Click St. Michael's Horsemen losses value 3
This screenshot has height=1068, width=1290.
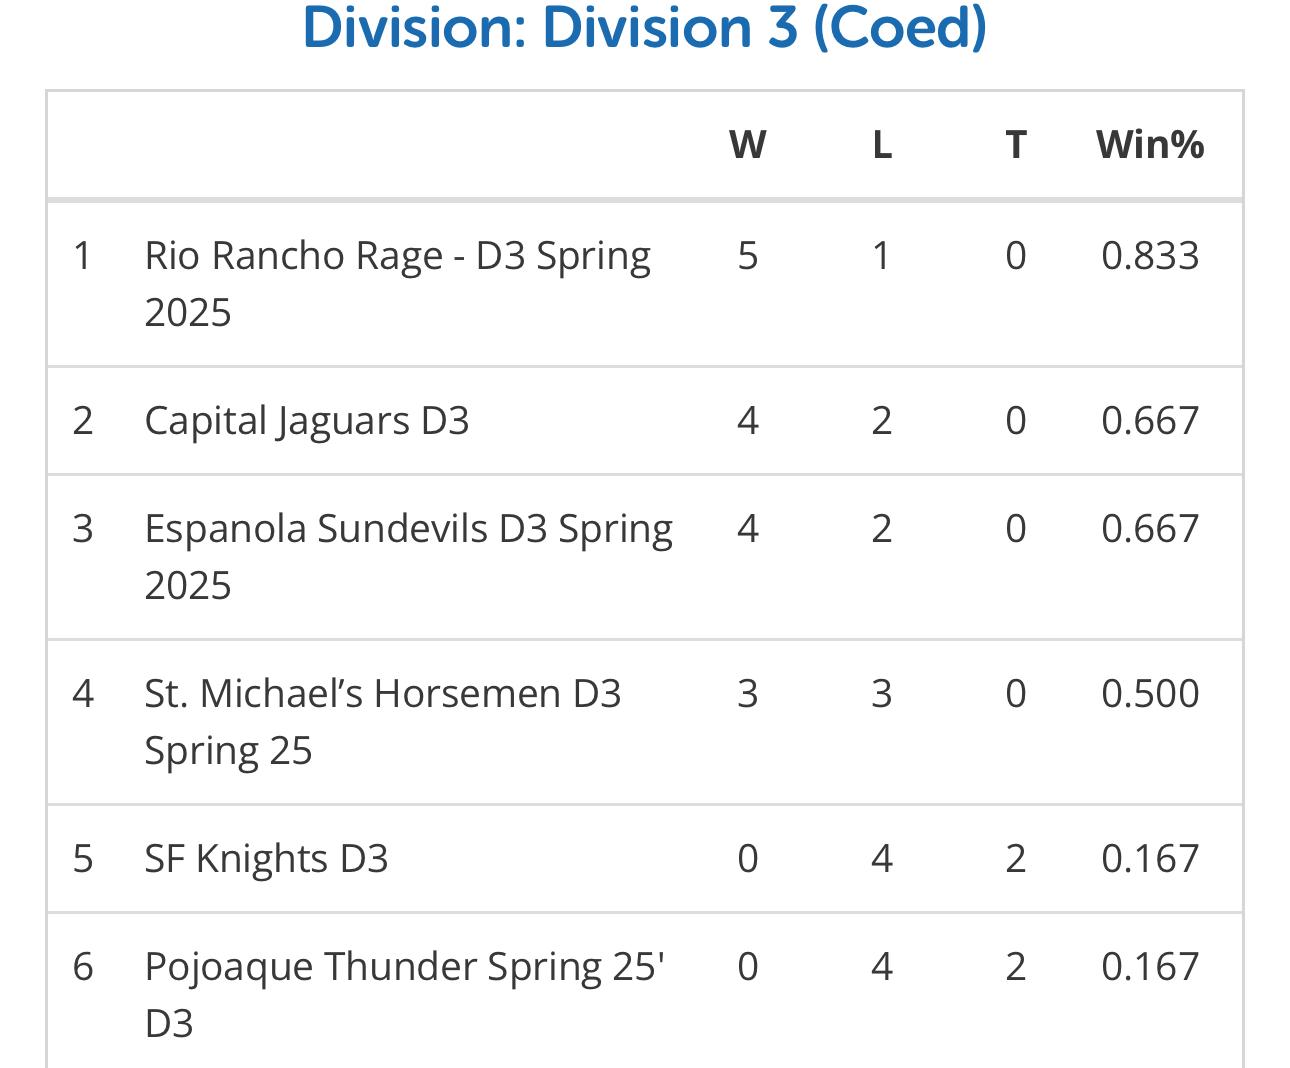(881, 694)
